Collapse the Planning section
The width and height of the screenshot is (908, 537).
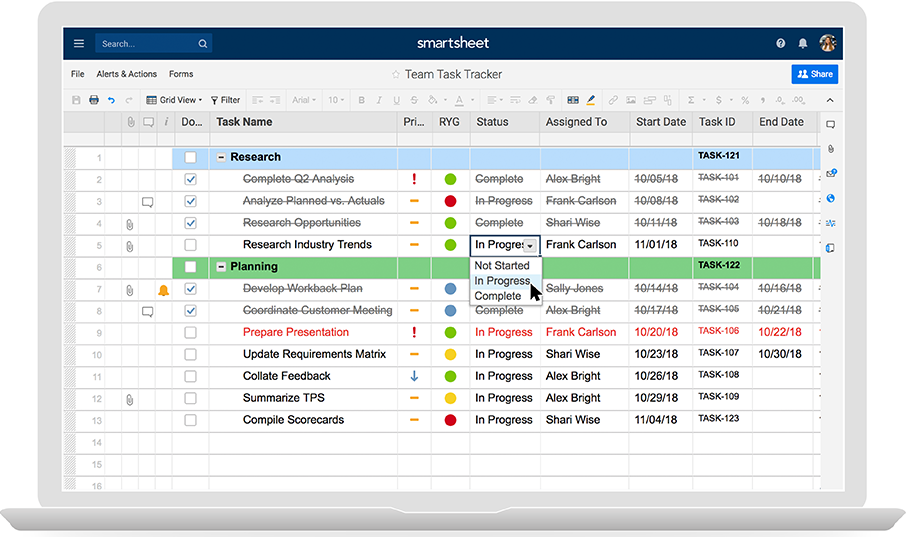221,267
